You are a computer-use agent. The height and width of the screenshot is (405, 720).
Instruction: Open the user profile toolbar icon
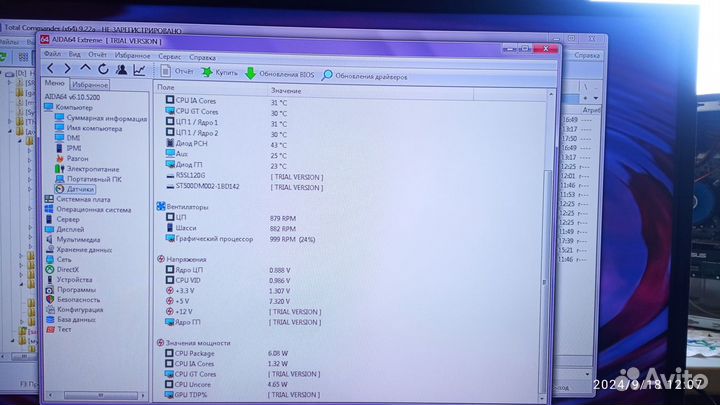pos(121,70)
